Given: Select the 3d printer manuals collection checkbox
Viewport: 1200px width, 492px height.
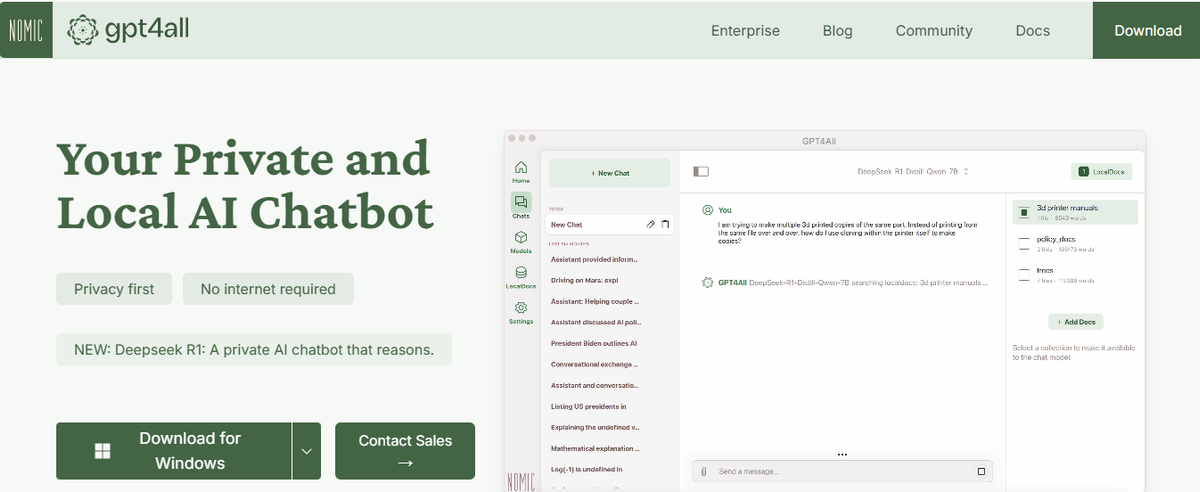Looking at the screenshot, I should pyautogui.click(x=1023, y=212).
